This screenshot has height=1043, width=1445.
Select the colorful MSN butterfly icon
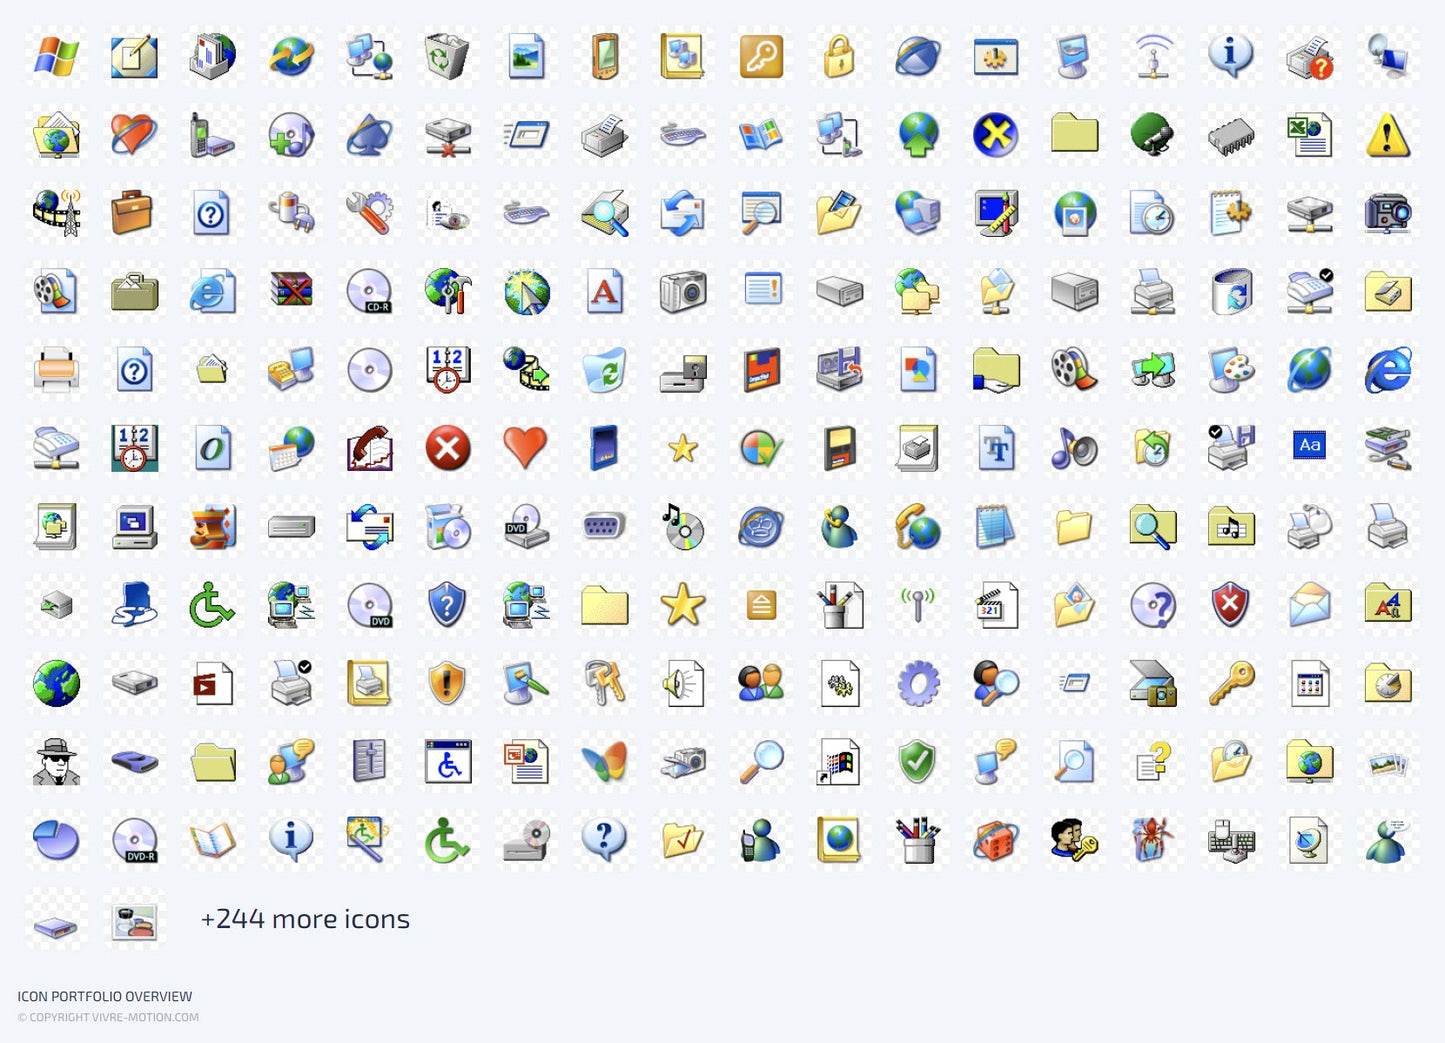604,762
